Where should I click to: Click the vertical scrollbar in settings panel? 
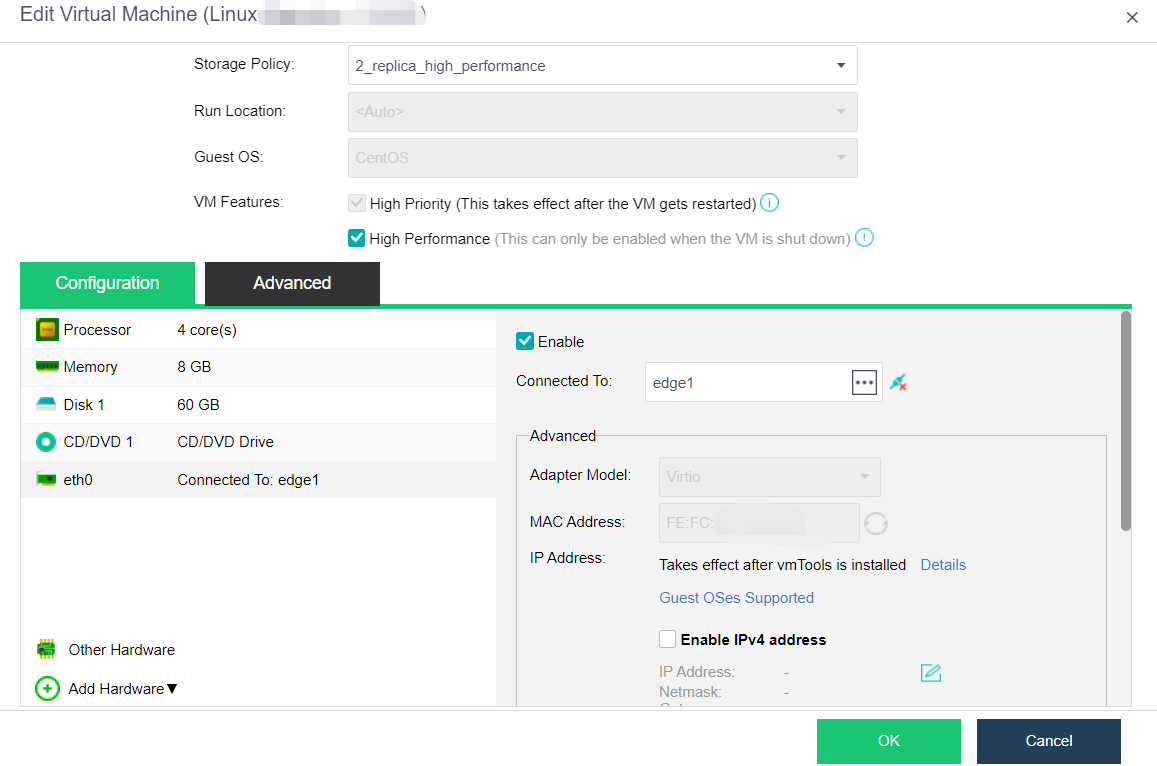pos(1126,420)
